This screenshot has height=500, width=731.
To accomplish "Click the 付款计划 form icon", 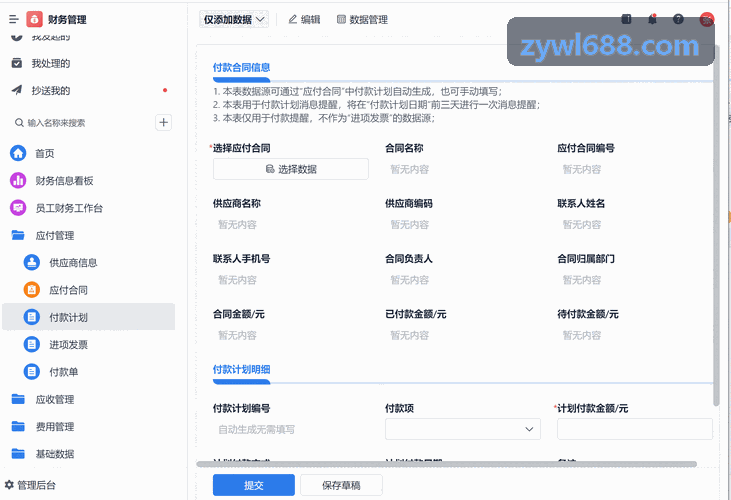I will pos(32,317).
